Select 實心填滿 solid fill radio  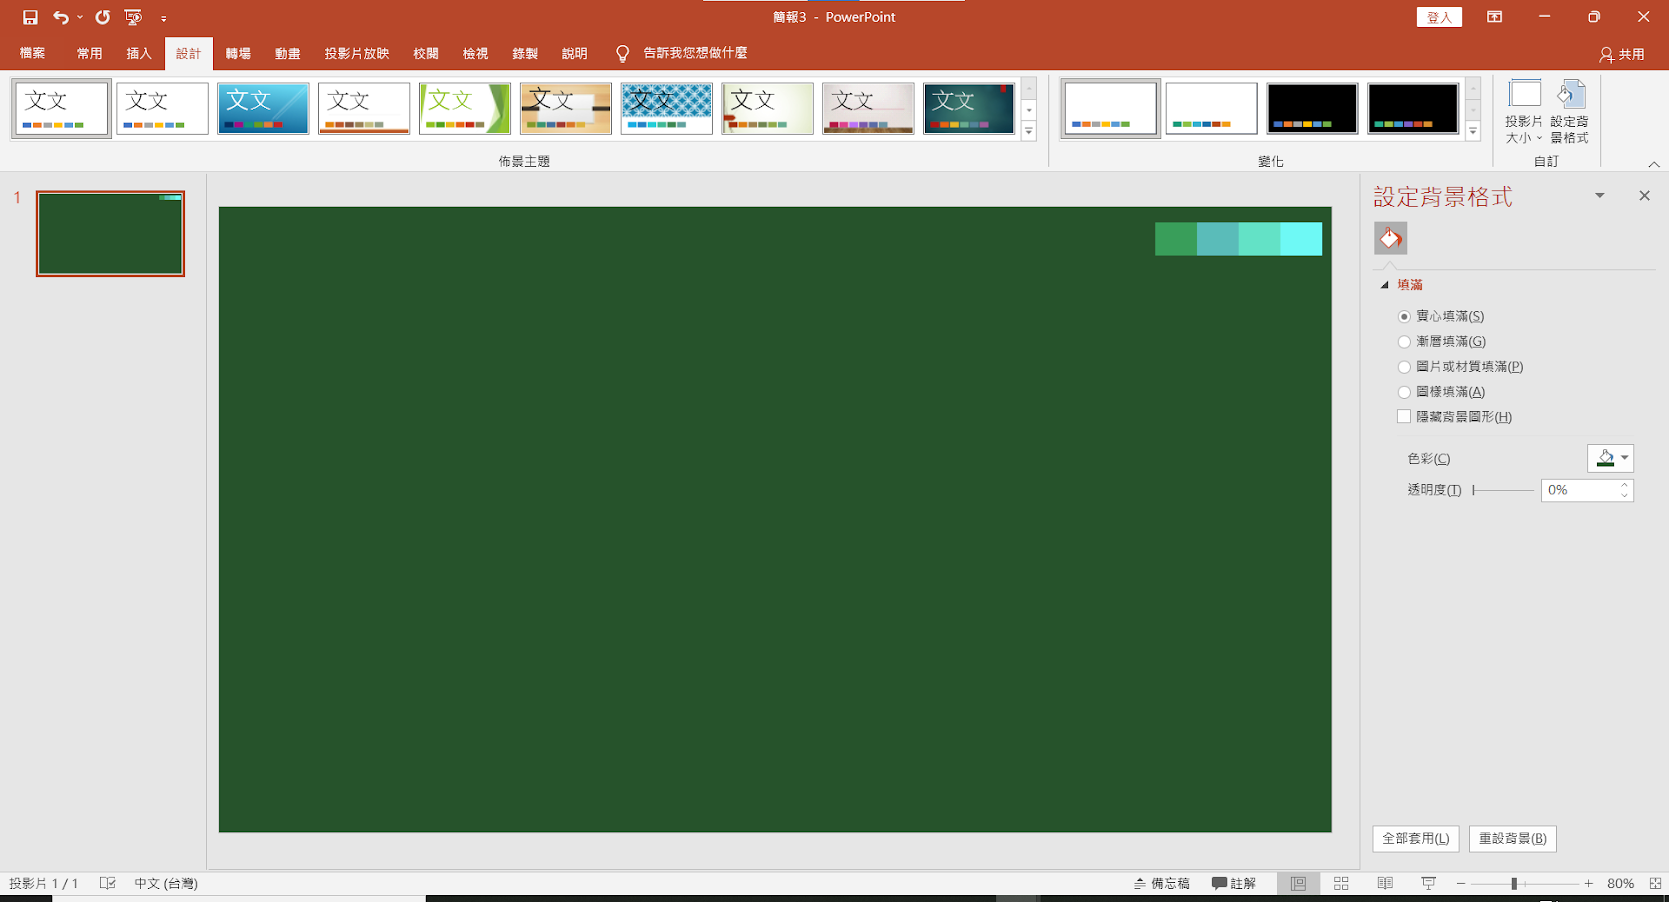pos(1404,316)
